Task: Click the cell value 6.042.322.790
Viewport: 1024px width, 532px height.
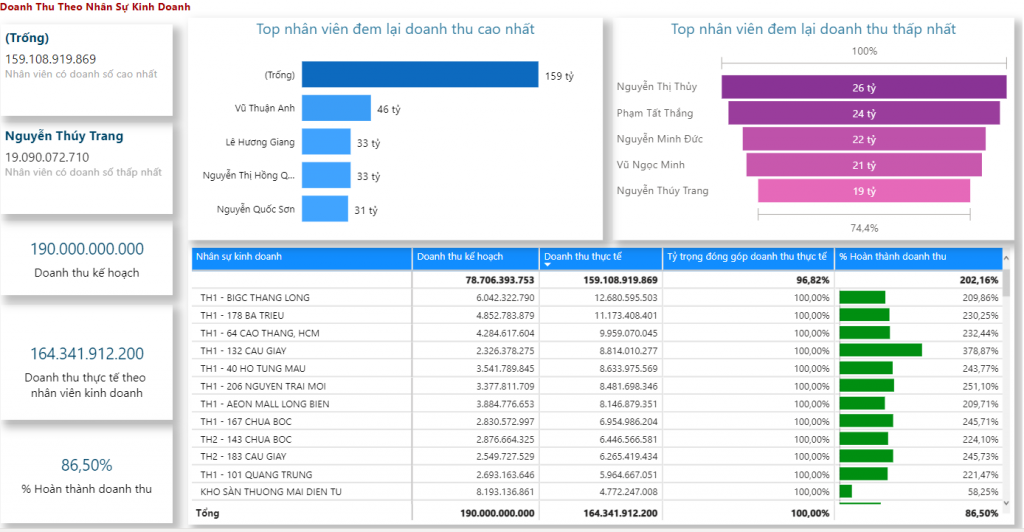Action: click(505, 298)
